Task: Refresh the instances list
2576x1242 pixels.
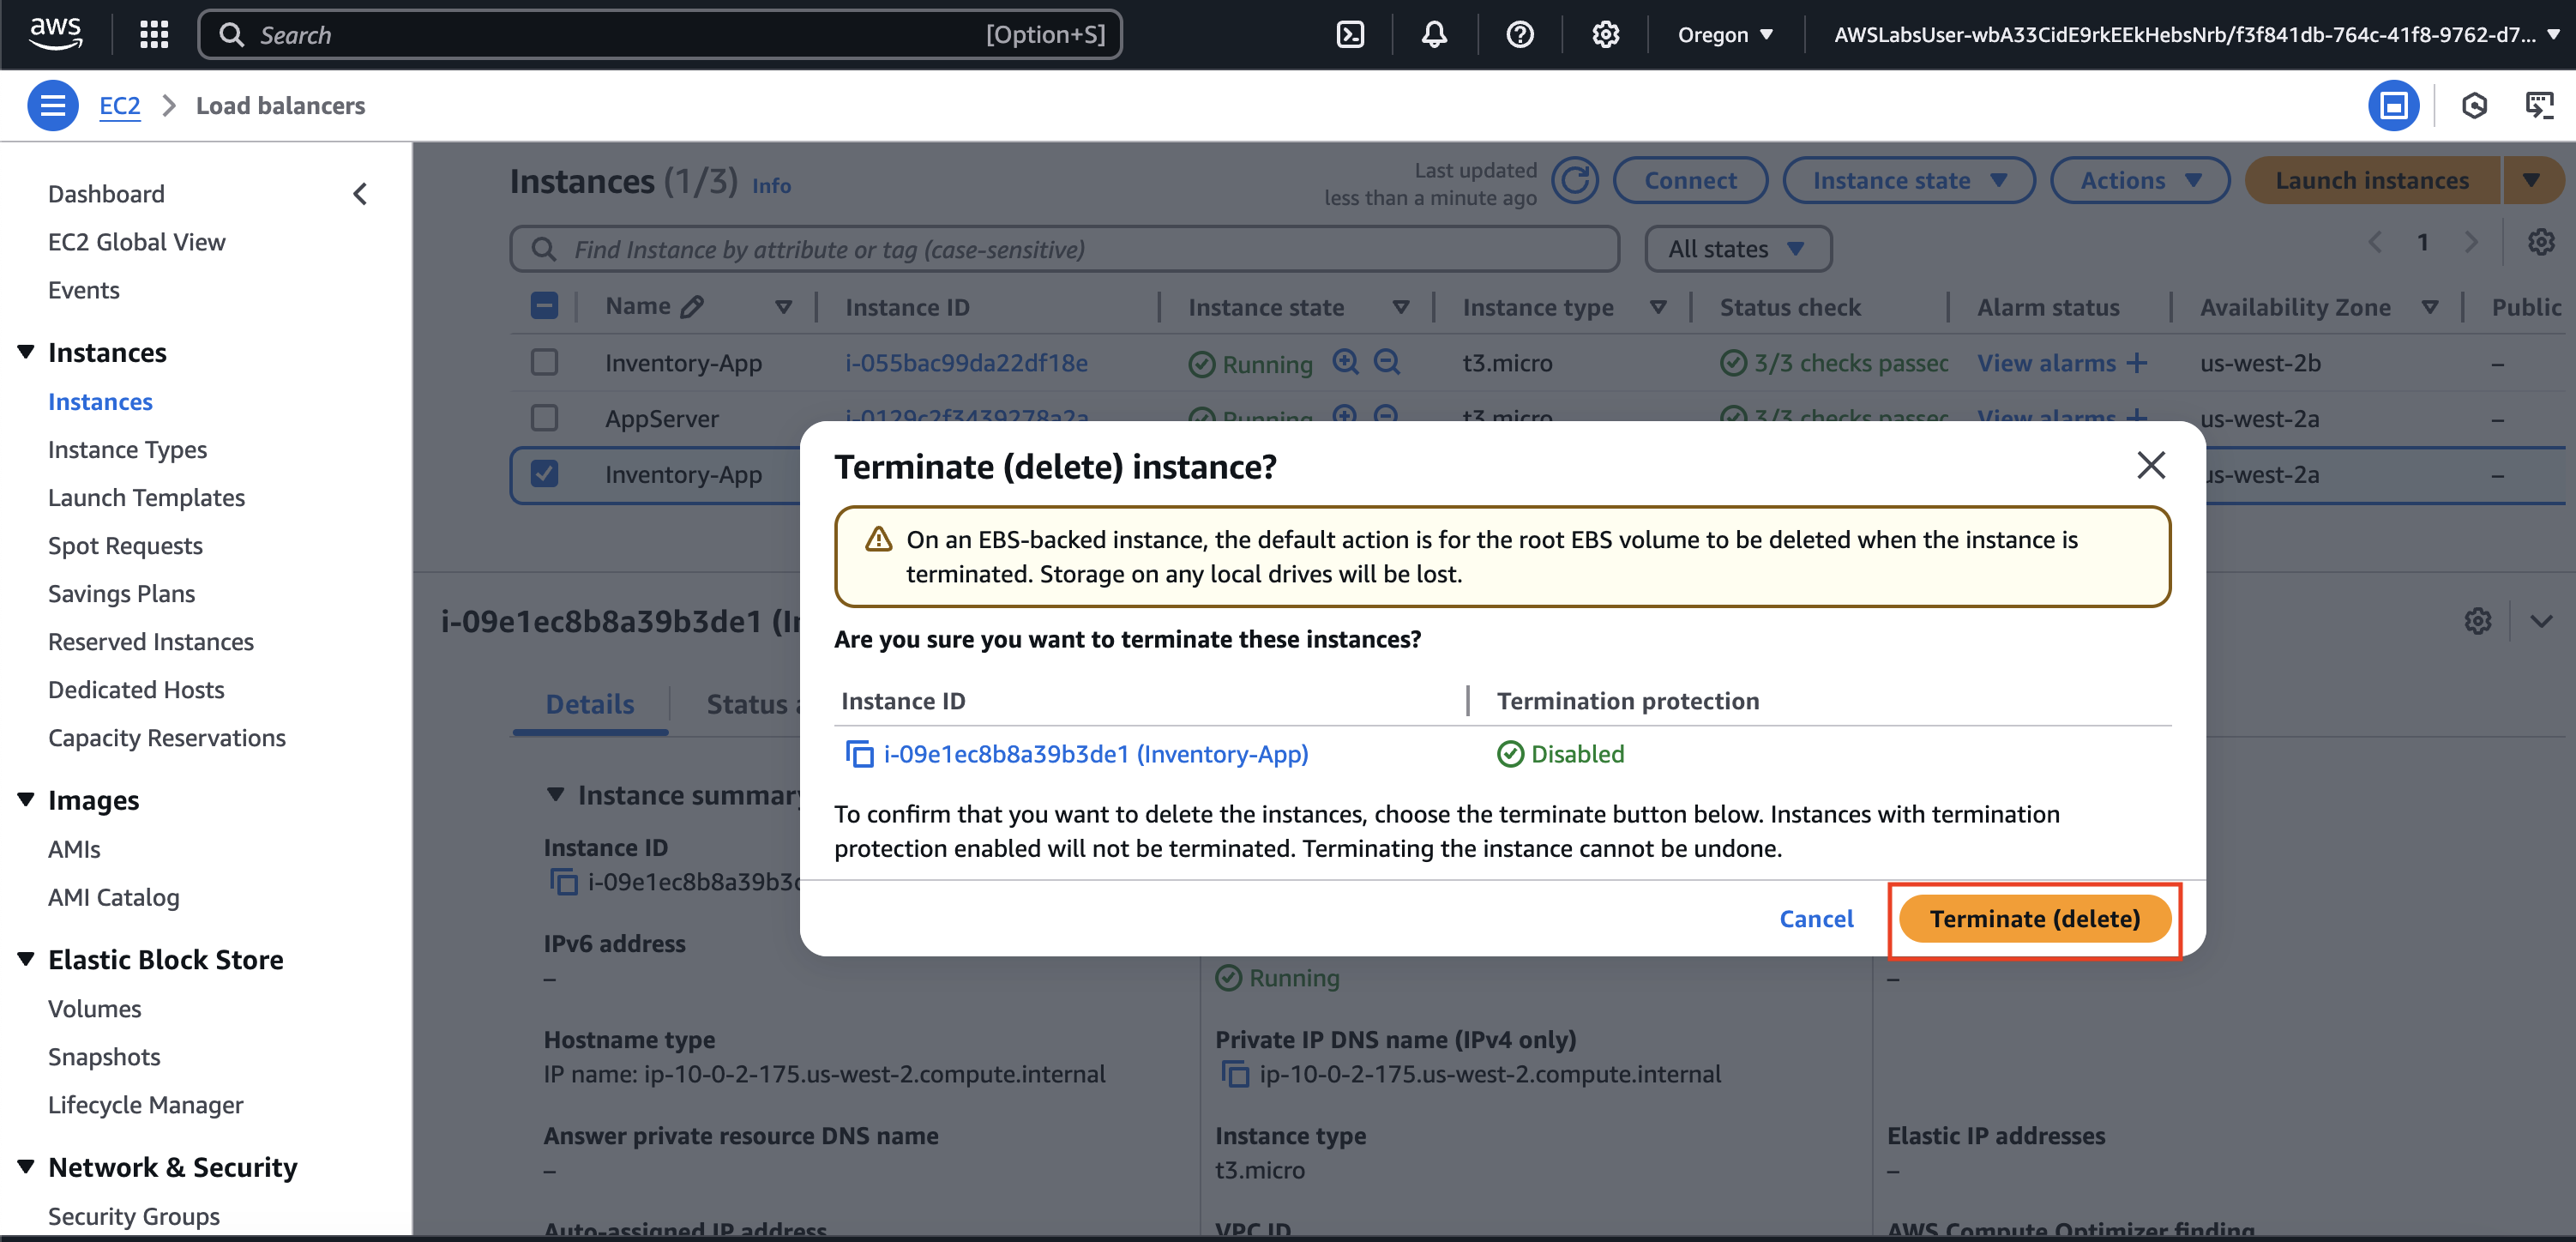Action: tap(1574, 181)
